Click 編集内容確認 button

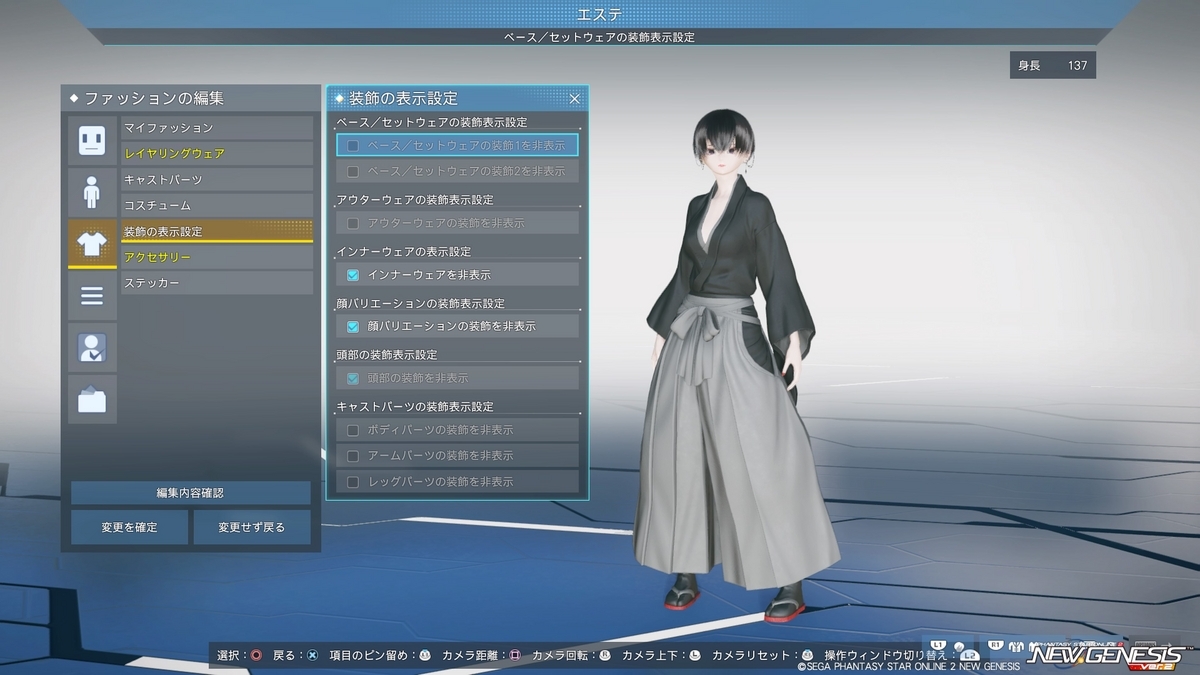pyautogui.click(x=190, y=493)
